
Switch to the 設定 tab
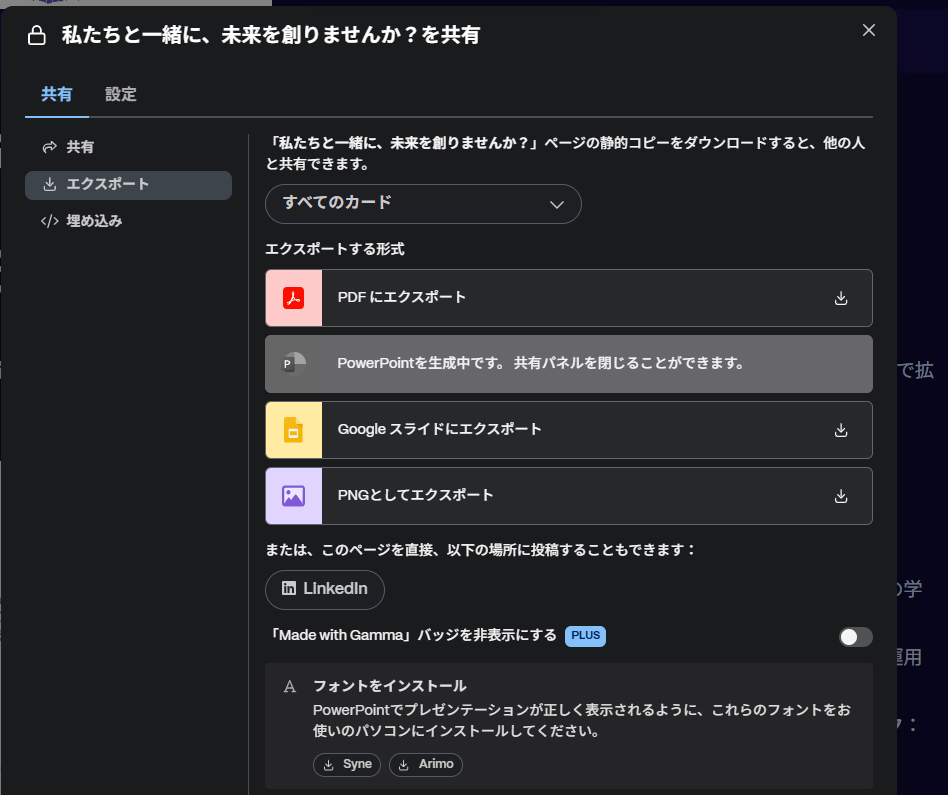[121, 95]
